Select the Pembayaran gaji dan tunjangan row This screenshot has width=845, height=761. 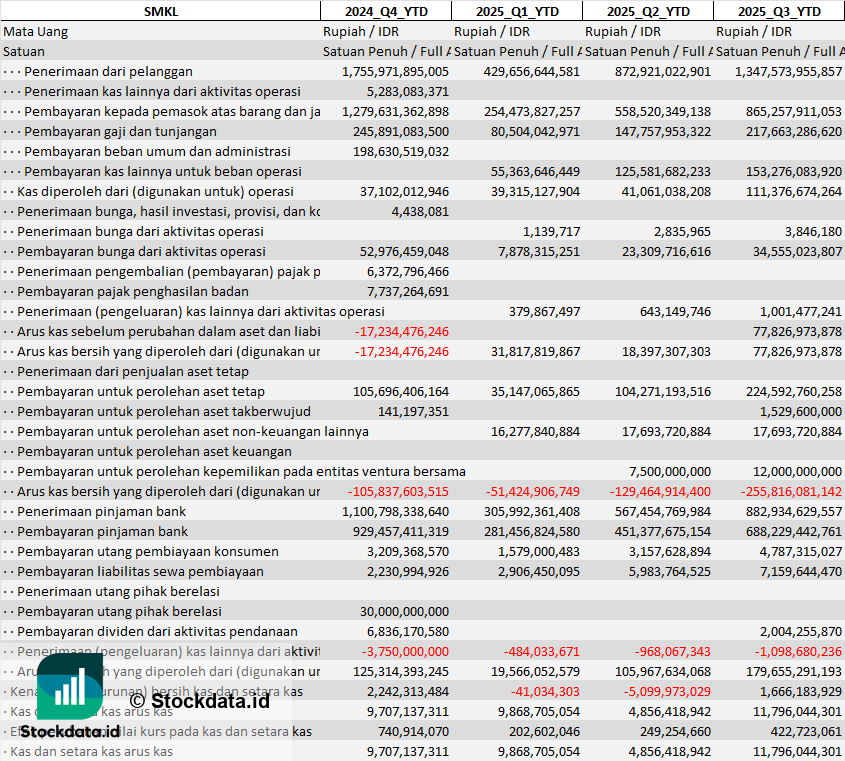pyautogui.click(x=120, y=131)
